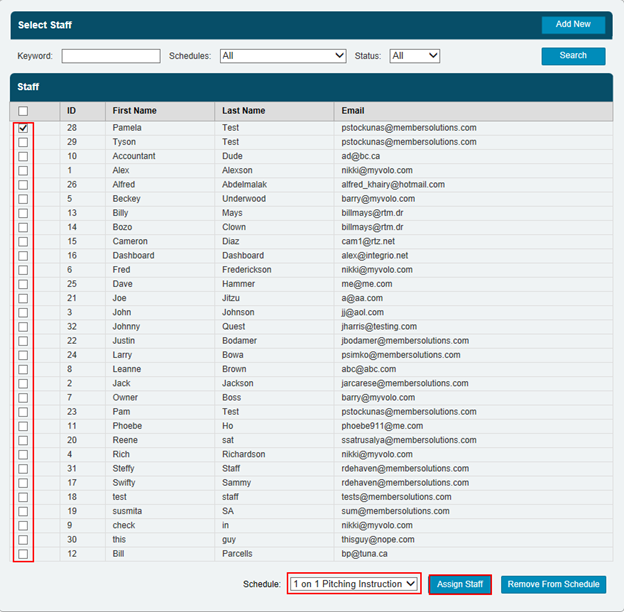Viewport: 624px width, 612px height.
Task: Click Remove From Schedule button
Action: coord(553,584)
